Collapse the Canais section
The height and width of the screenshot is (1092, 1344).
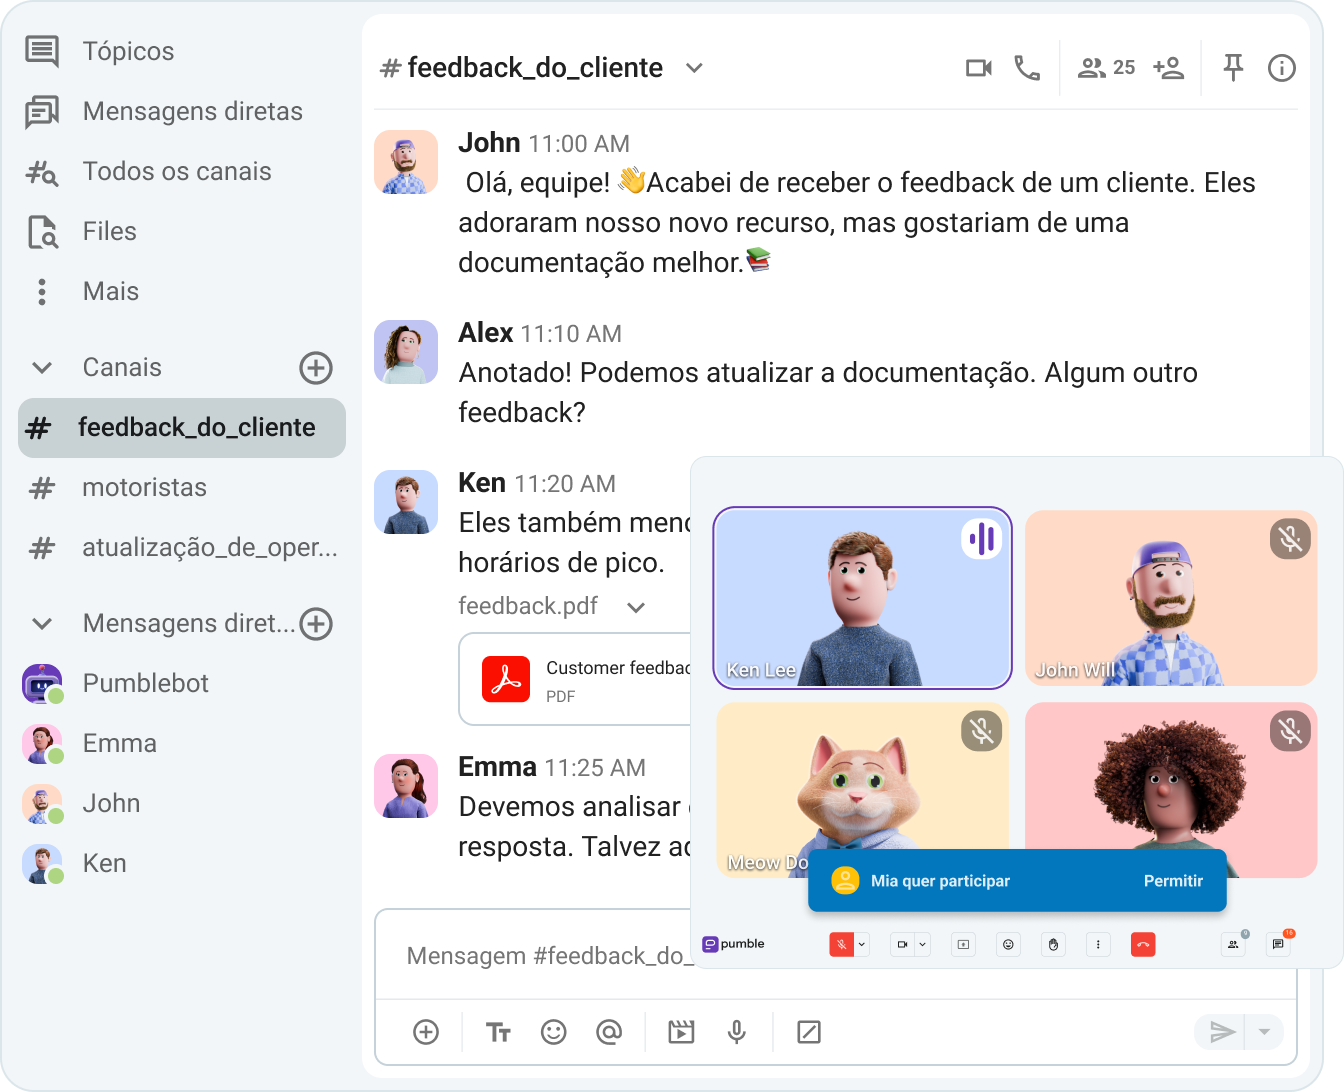point(42,368)
